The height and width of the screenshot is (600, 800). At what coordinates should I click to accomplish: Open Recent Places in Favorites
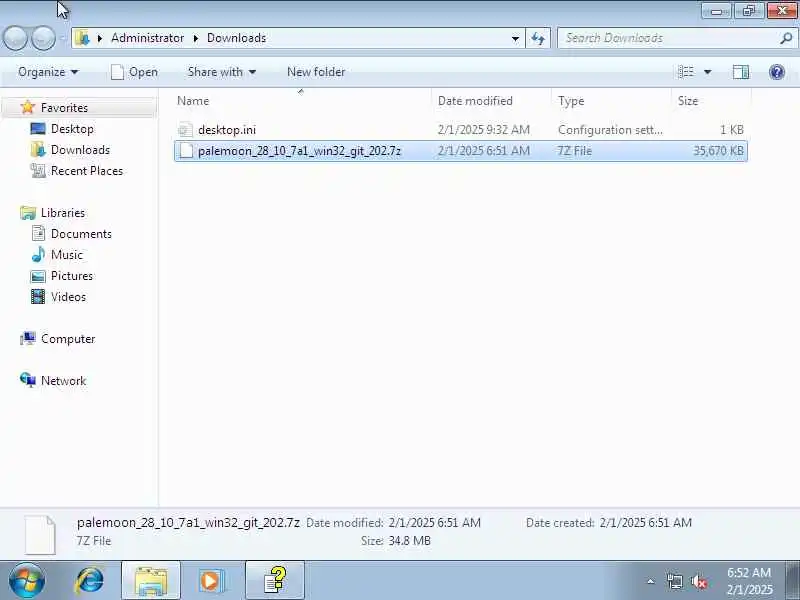[x=87, y=171]
